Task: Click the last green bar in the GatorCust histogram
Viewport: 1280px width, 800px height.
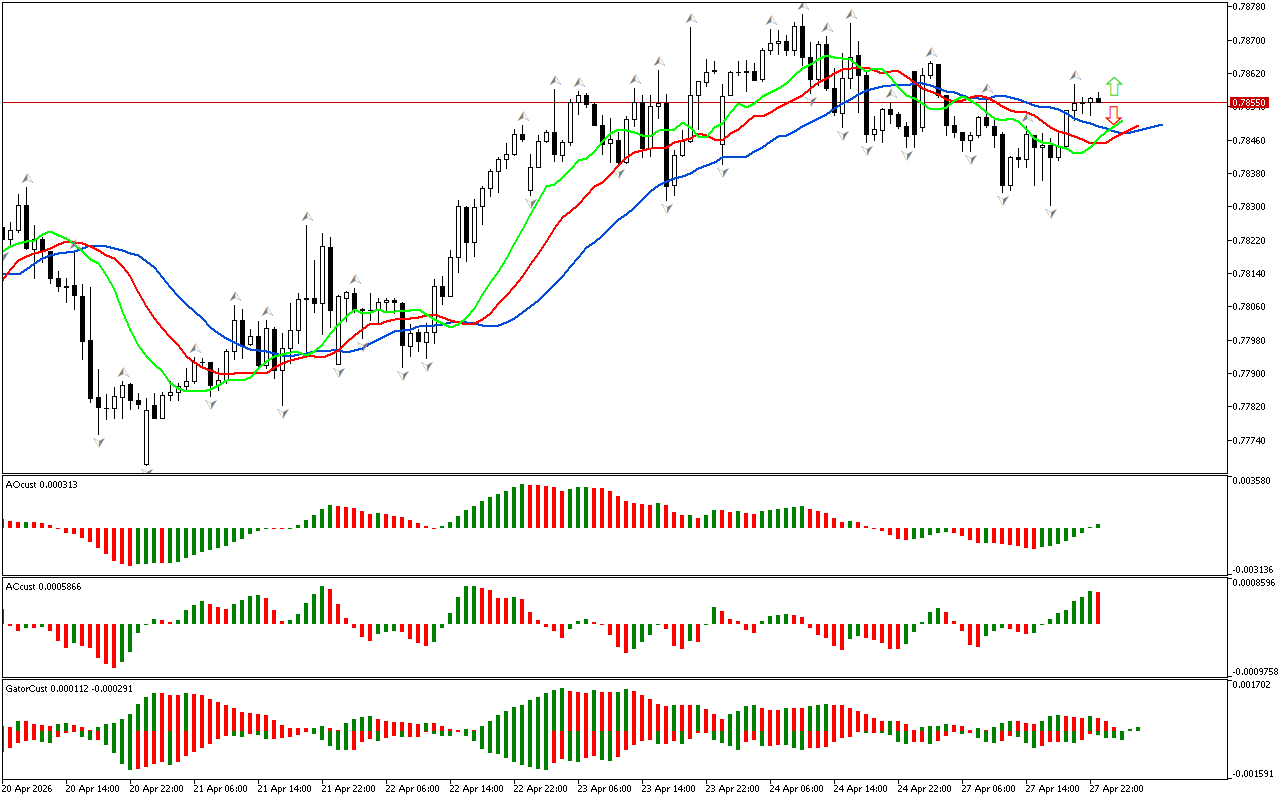Action: coord(1138,728)
